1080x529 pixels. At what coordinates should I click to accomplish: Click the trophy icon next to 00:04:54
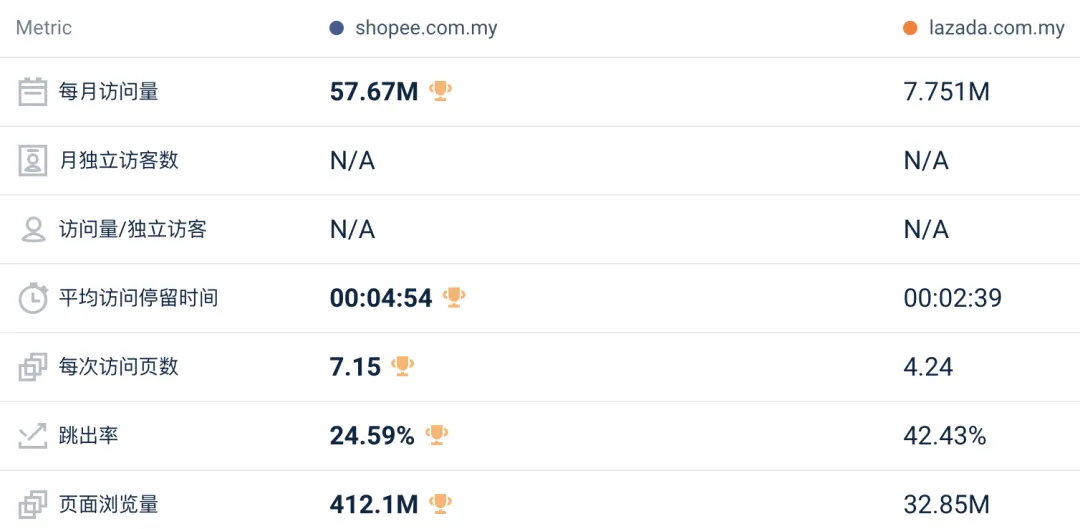coord(454,297)
